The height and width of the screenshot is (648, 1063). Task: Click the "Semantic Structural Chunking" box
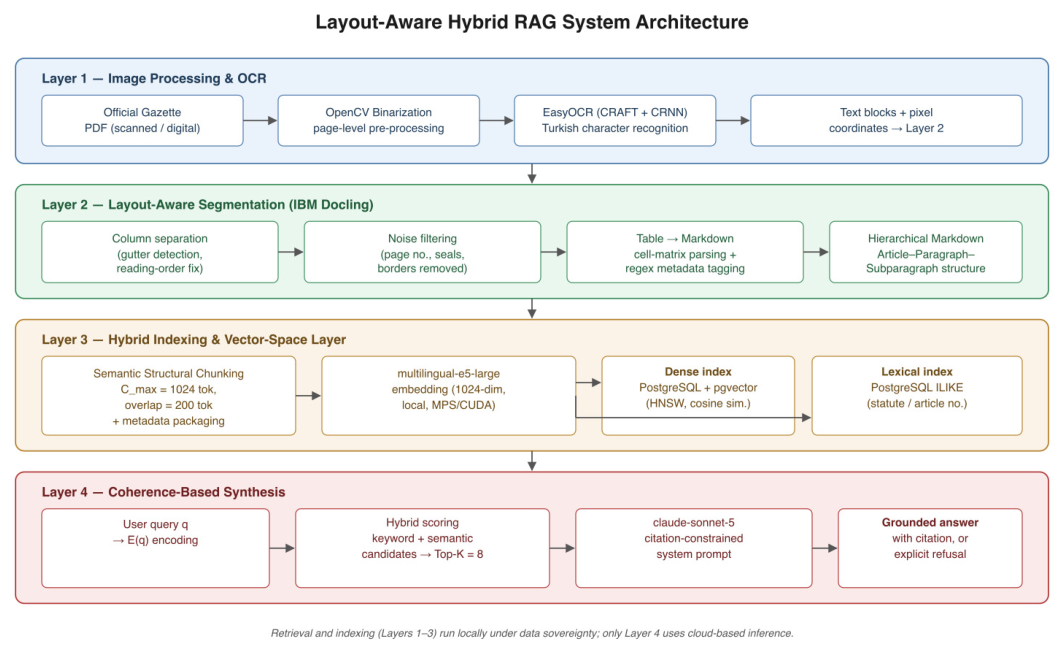pos(168,396)
